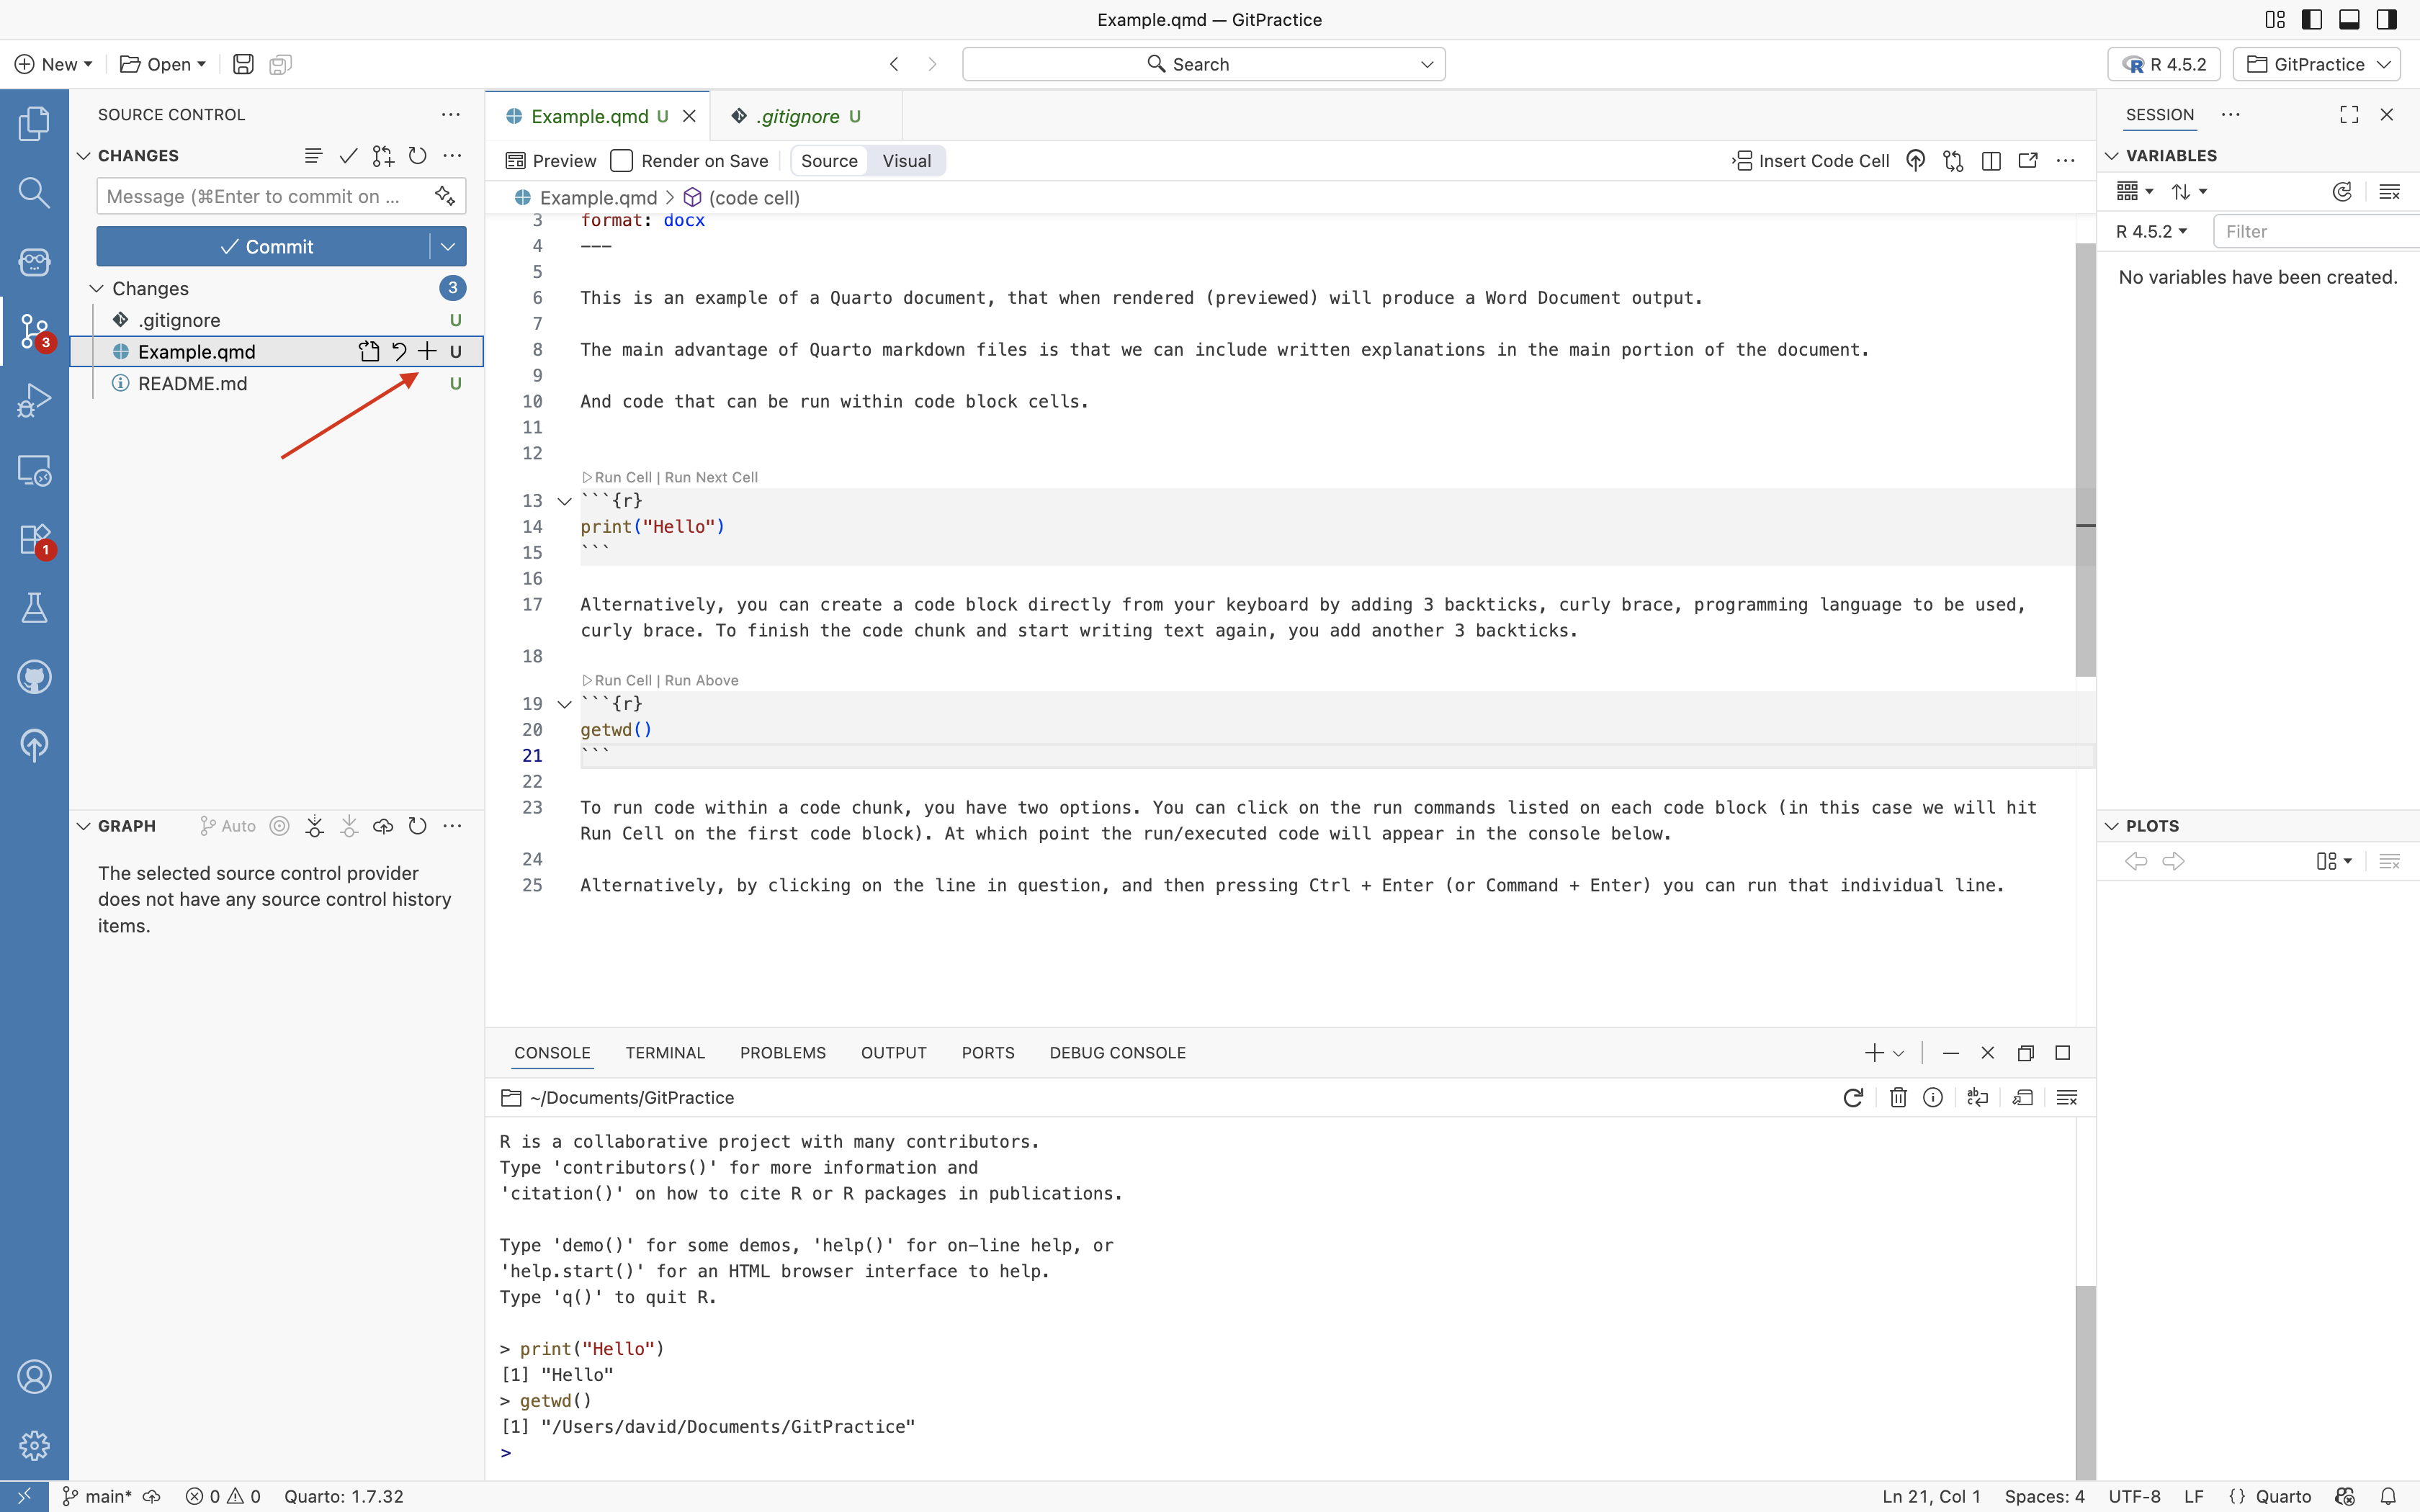Stage changes for Example.qmd with plus icon

[x=427, y=351]
